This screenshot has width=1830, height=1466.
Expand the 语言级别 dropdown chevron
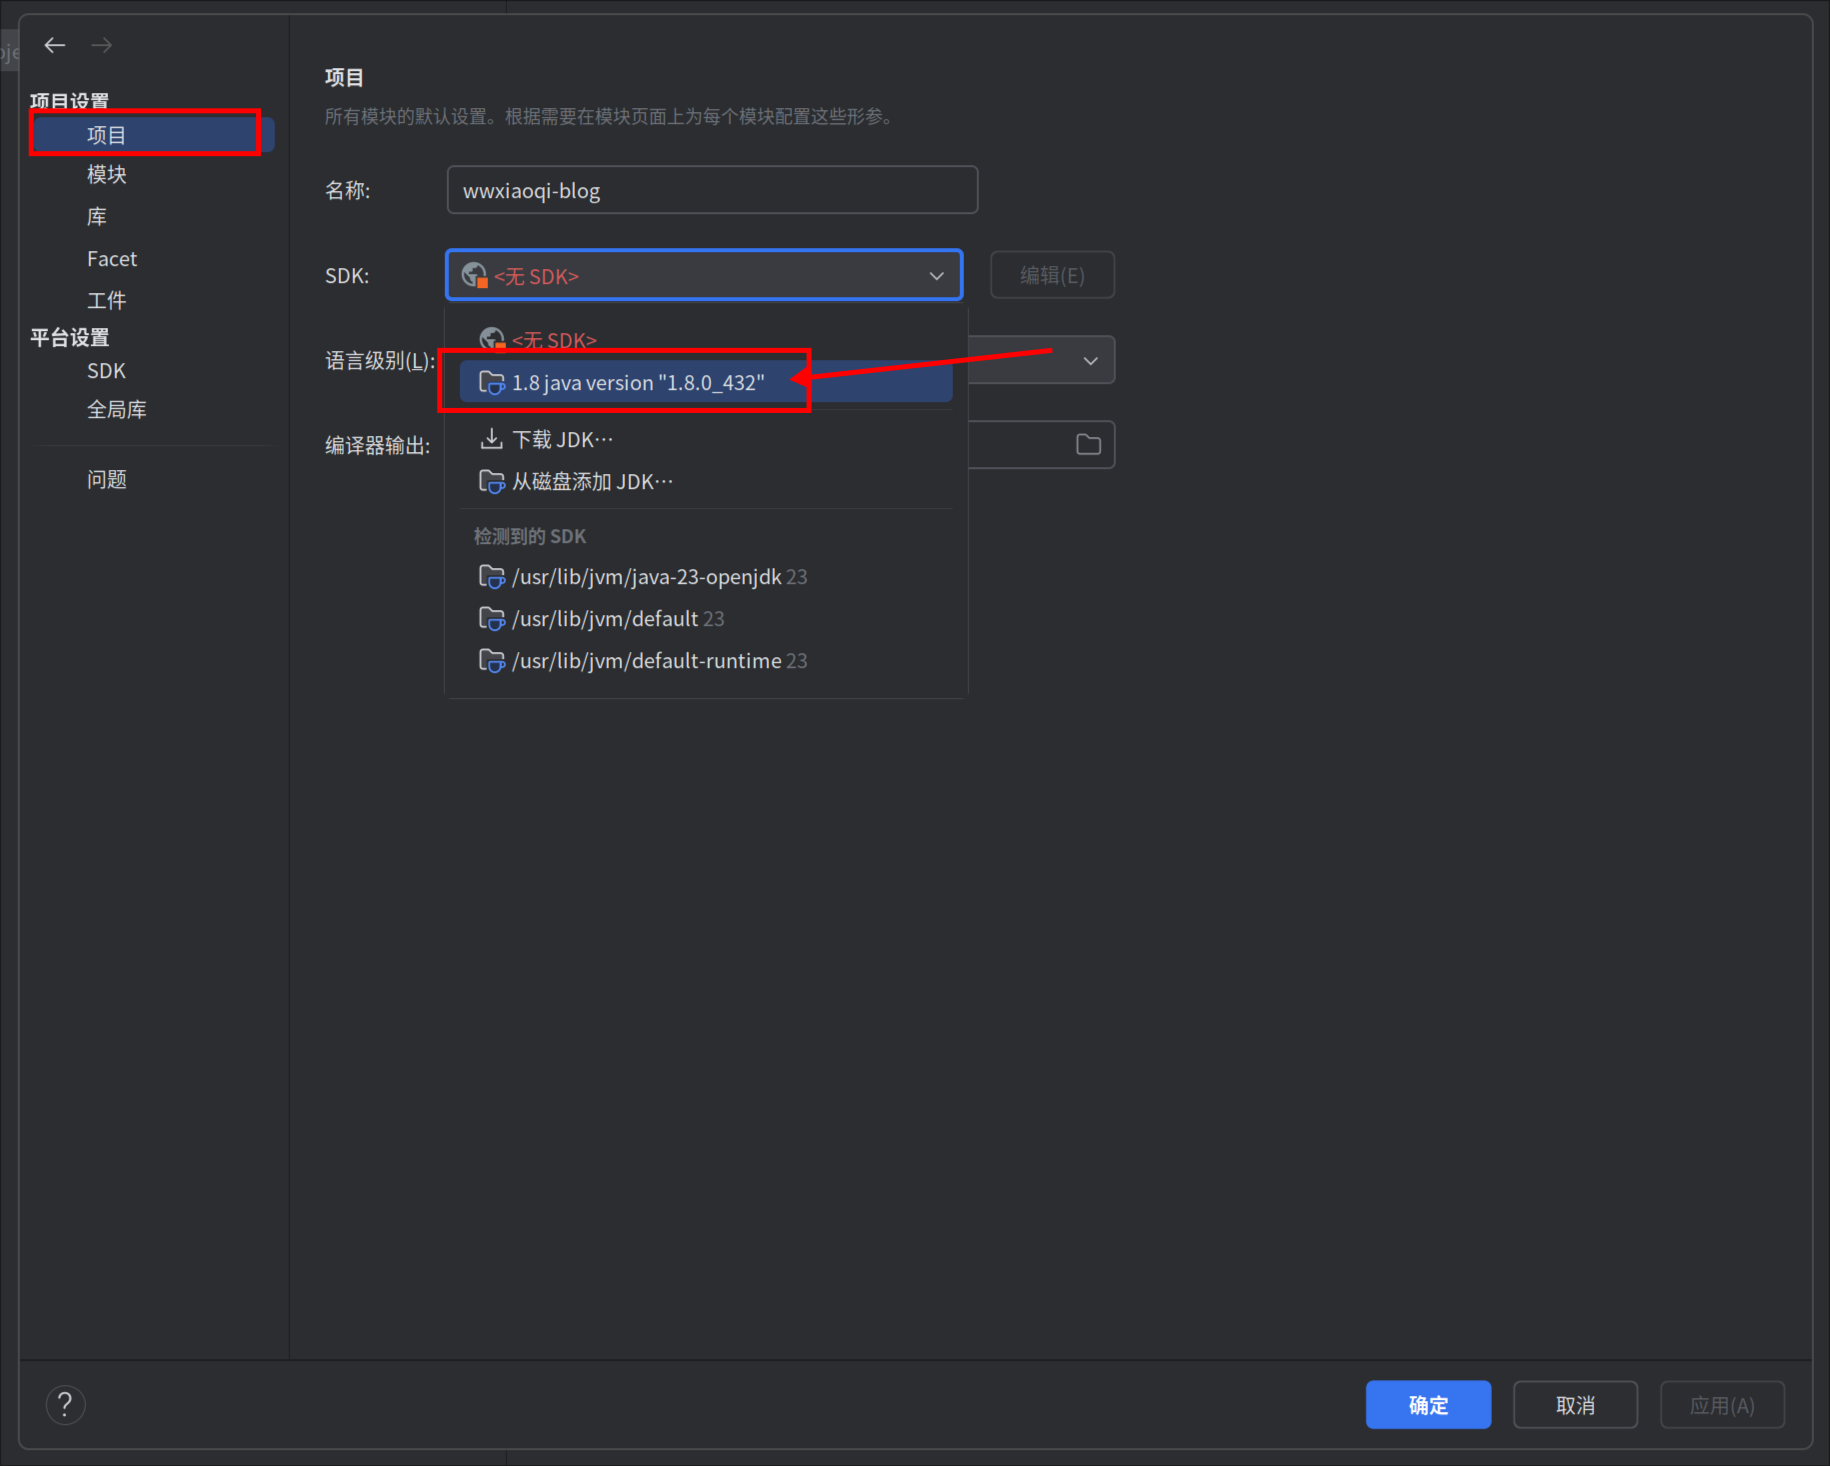point(1090,361)
